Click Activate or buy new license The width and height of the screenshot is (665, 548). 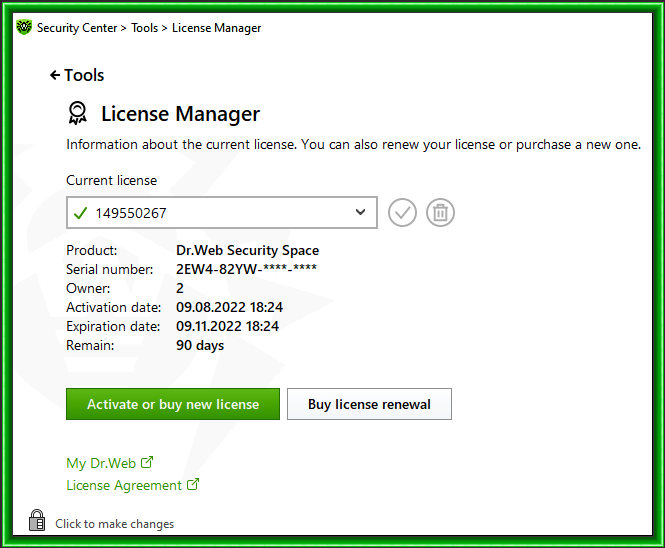click(173, 404)
